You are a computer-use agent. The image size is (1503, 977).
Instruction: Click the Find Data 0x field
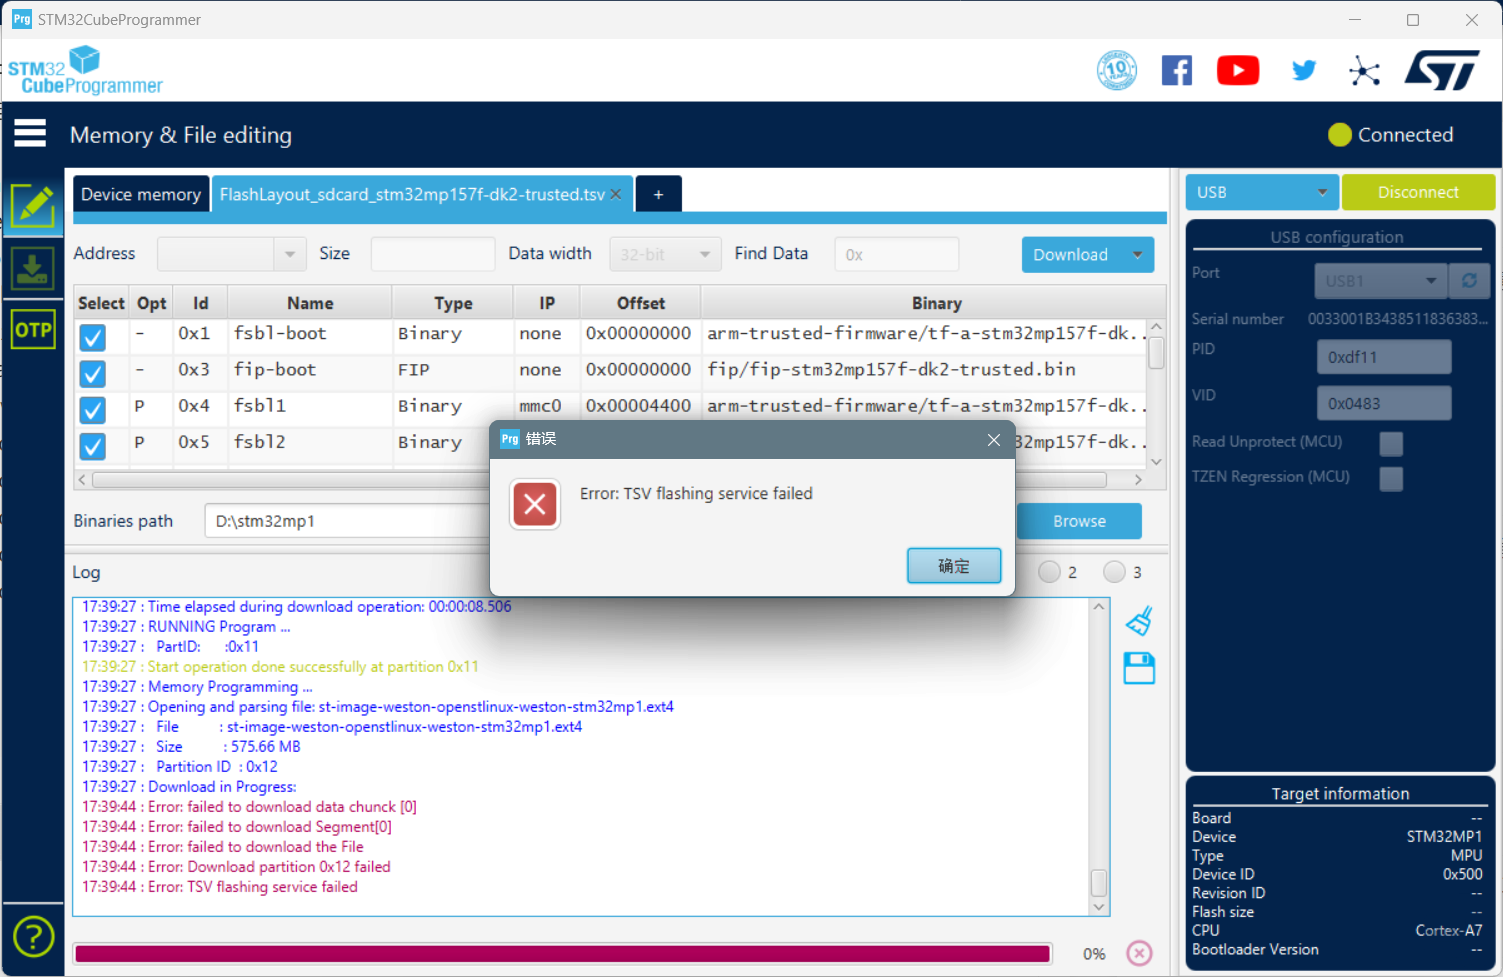(x=896, y=254)
